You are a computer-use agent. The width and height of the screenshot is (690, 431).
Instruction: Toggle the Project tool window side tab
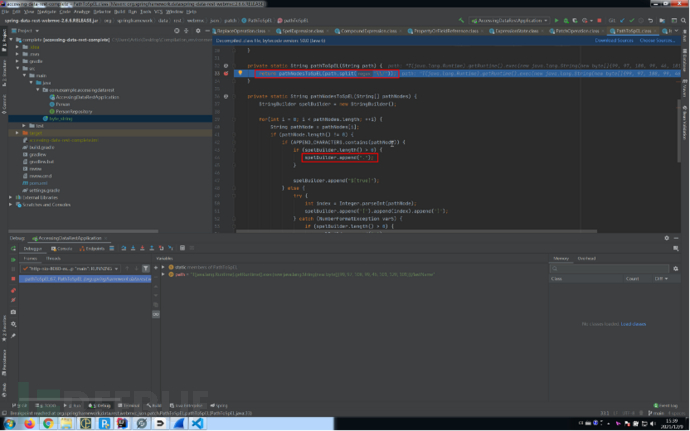point(4,41)
